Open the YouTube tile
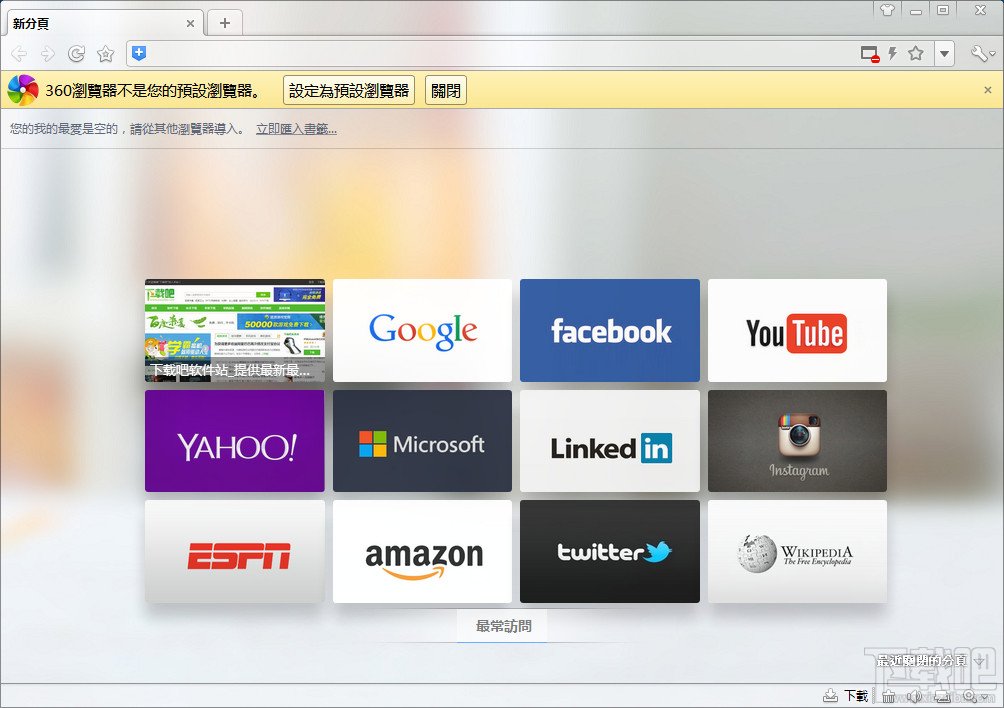The height and width of the screenshot is (708, 1004). tap(797, 330)
